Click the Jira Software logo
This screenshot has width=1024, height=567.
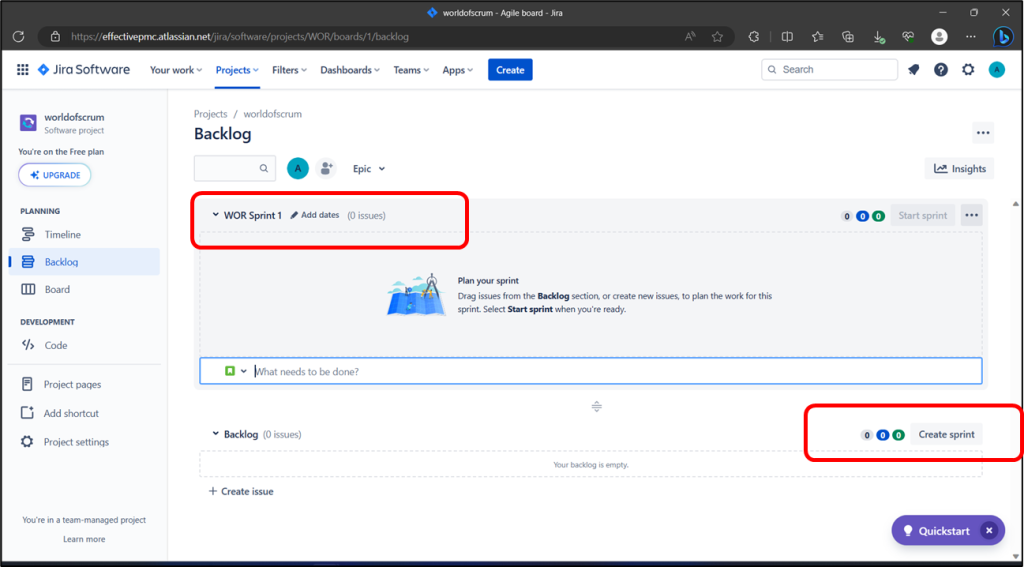(84, 70)
